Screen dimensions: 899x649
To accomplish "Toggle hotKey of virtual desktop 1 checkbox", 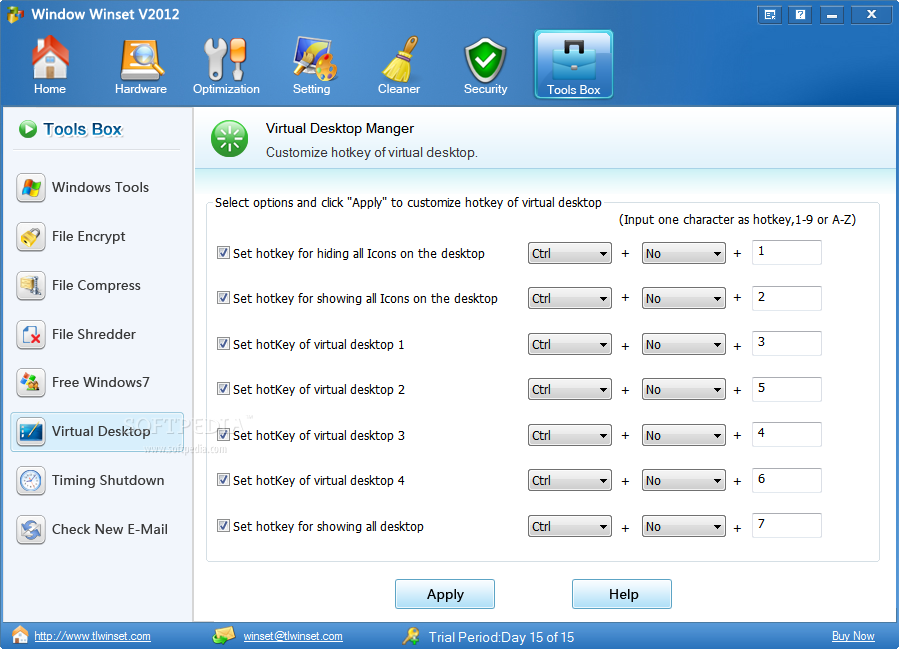I will coord(223,343).
